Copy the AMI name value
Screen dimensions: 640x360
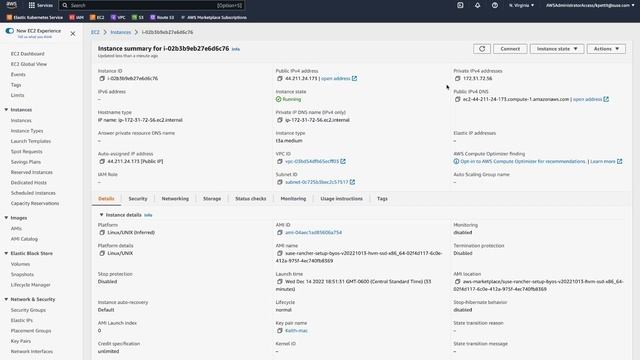(280, 253)
